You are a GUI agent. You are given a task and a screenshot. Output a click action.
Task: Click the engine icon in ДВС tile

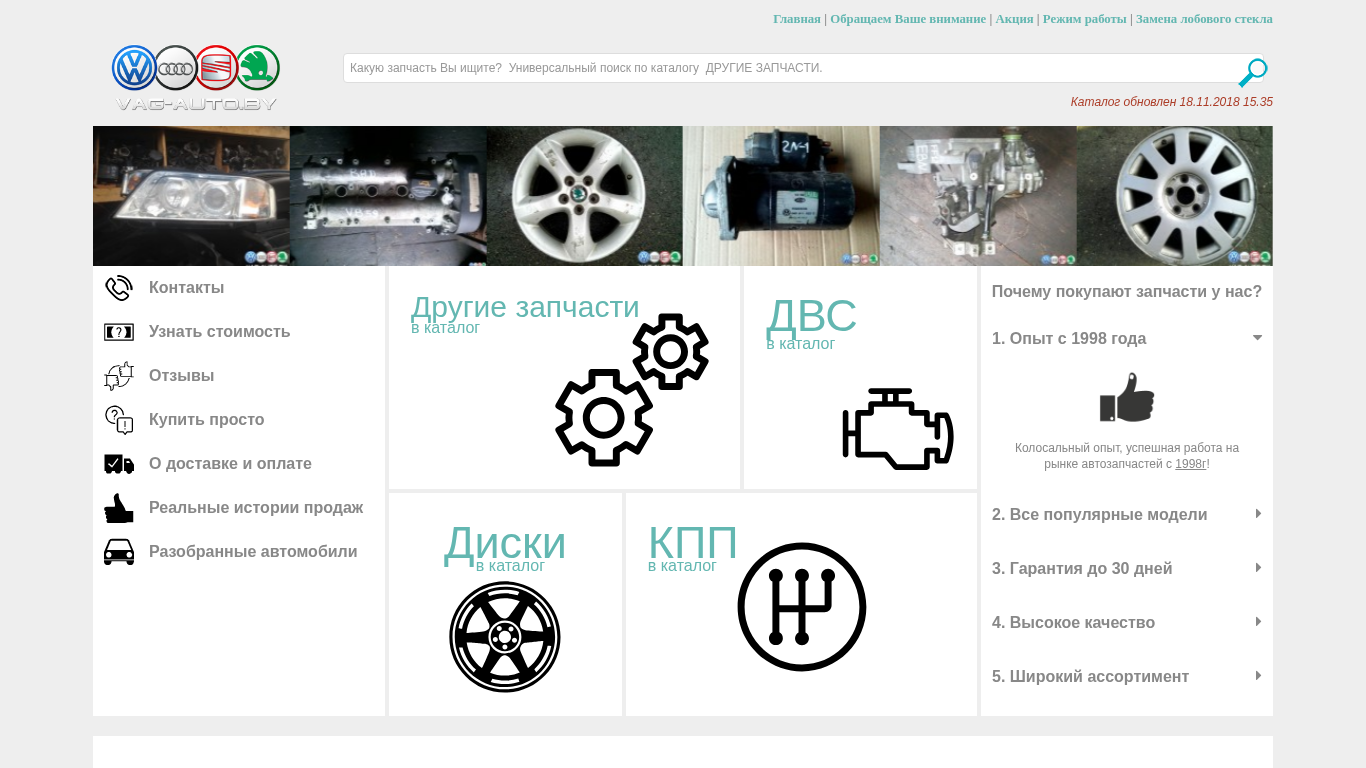point(898,429)
